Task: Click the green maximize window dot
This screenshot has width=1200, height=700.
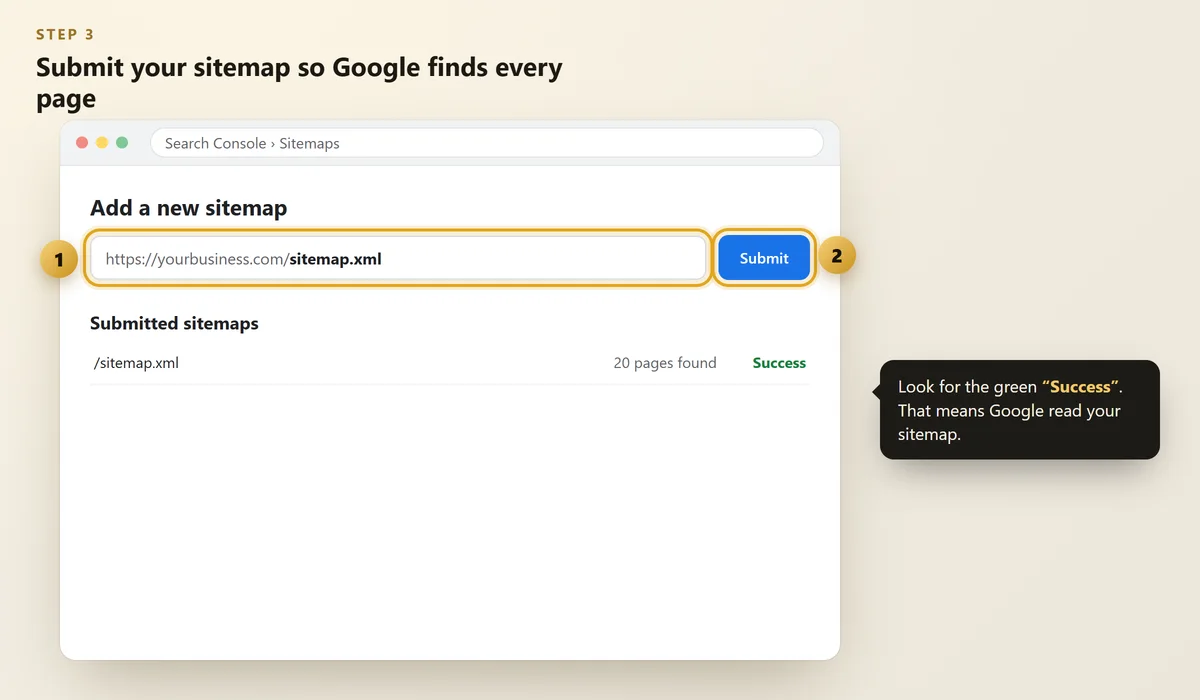Action: coord(122,143)
